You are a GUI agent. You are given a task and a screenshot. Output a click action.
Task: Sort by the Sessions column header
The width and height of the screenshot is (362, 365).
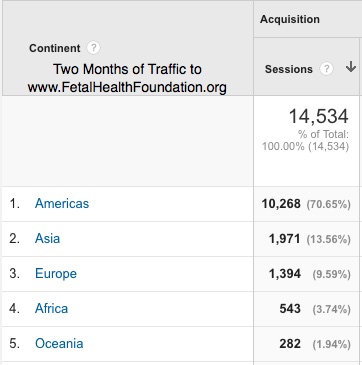[x=289, y=69]
